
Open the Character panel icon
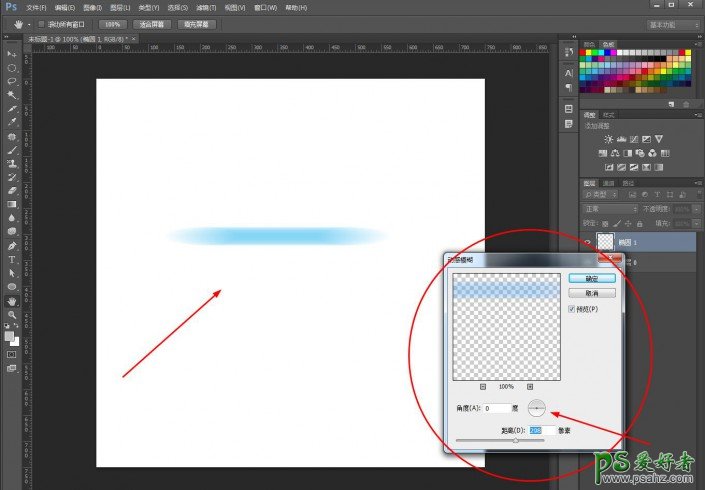coord(569,73)
